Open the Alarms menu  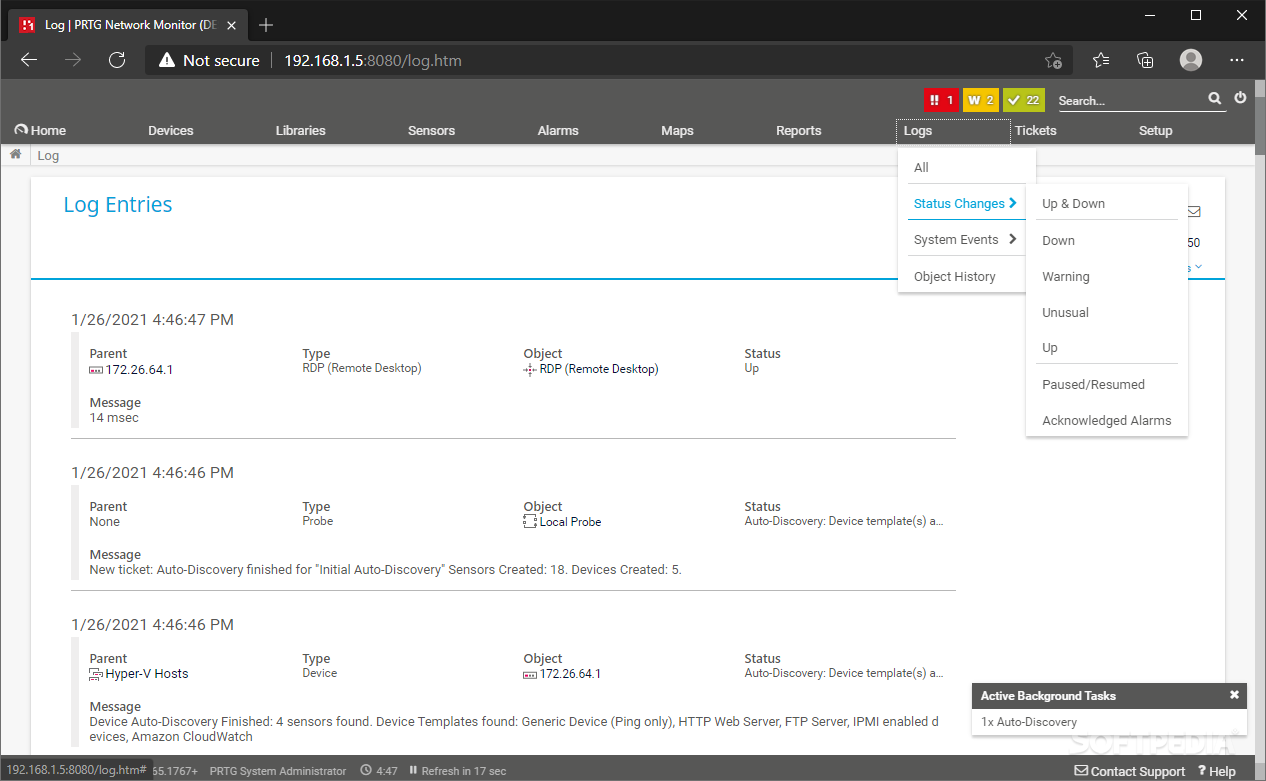coord(558,130)
